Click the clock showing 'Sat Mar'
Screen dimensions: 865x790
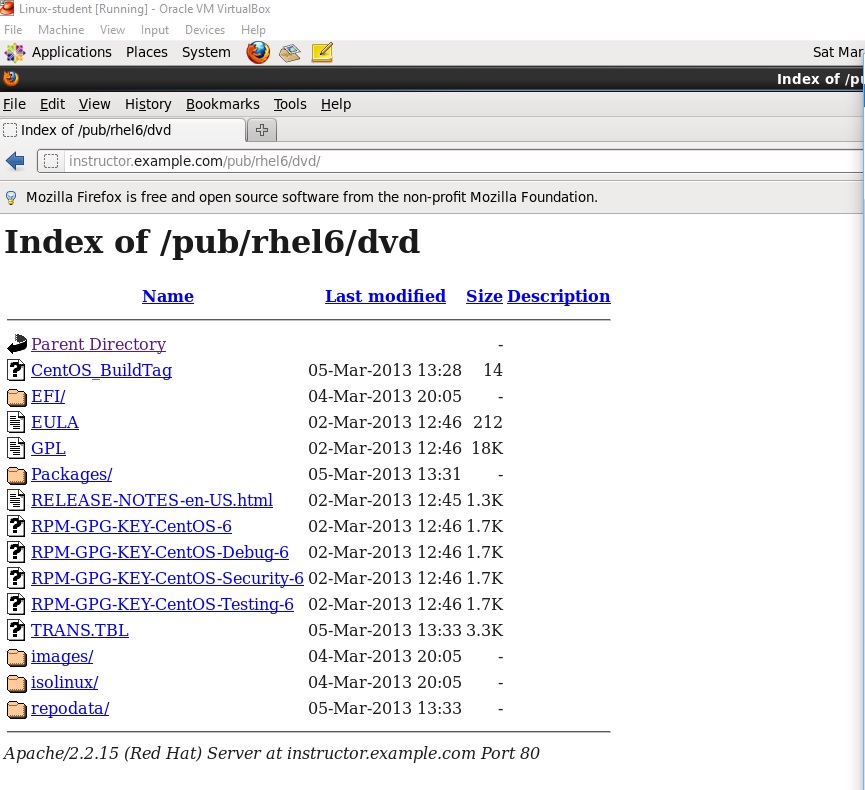pyautogui.click(x=838, y=52)
